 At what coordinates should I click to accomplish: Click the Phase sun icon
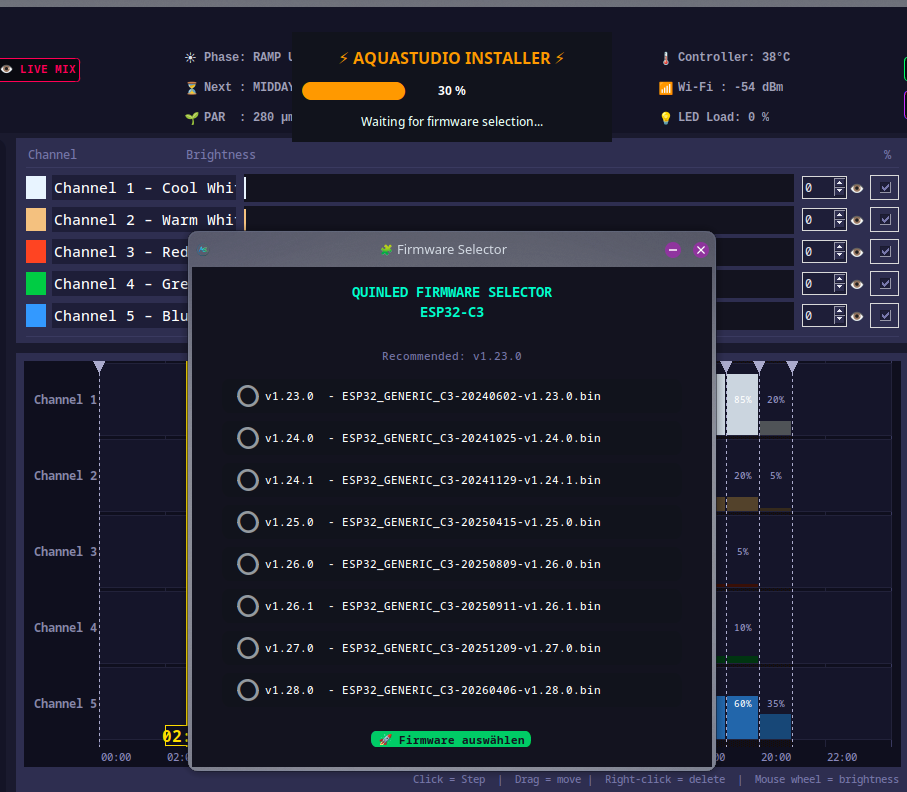tap(190, 57)
